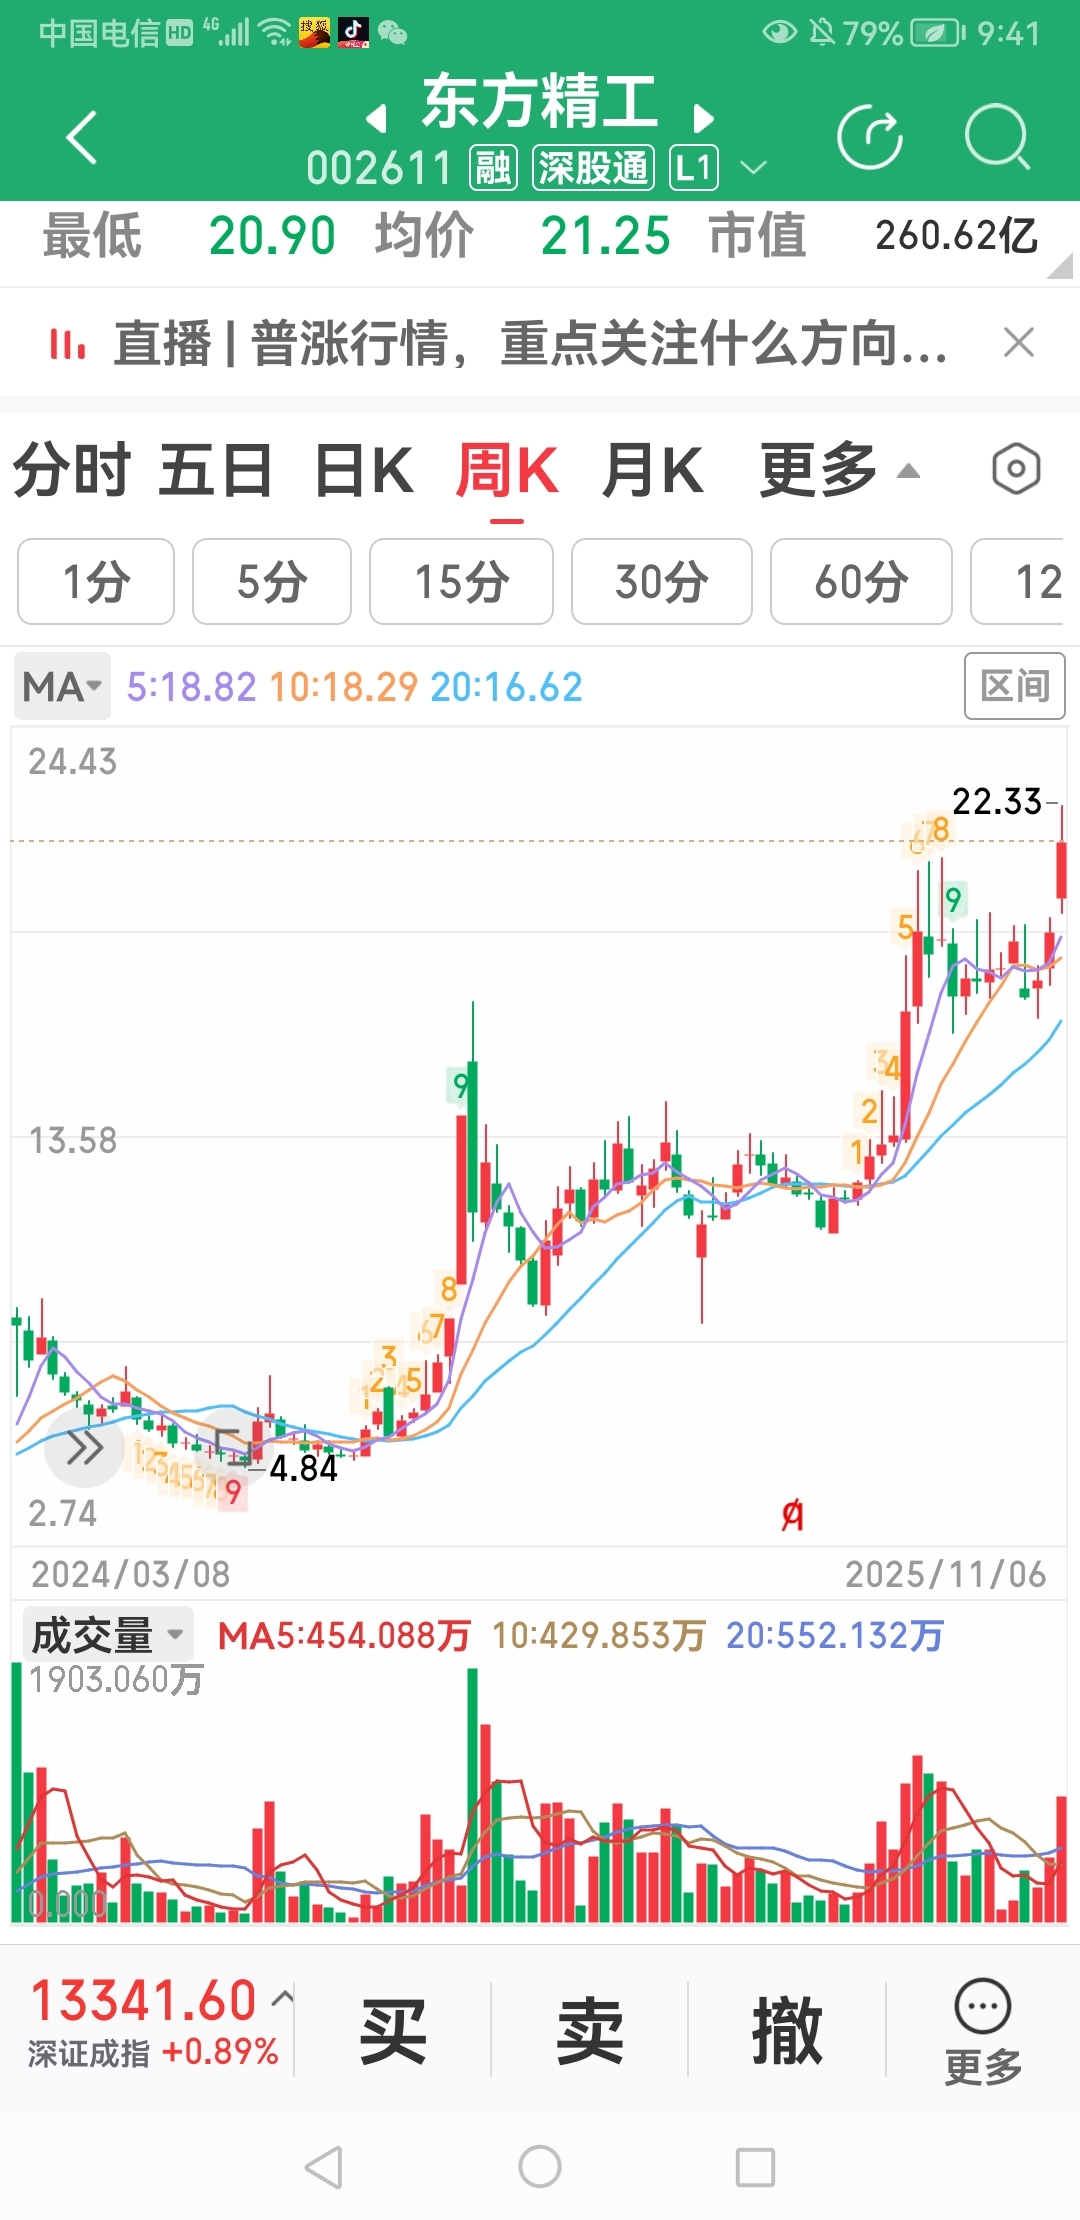
Task: Tap the end date 2025/11/06 label
Action: [x=946, y=1574]
